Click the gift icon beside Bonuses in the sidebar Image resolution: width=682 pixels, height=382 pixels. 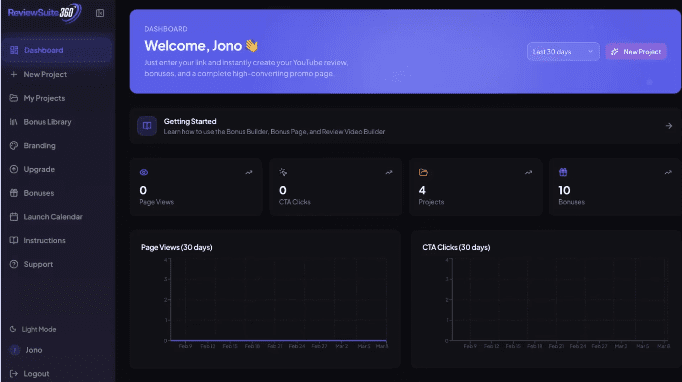(x=14, y=193)
